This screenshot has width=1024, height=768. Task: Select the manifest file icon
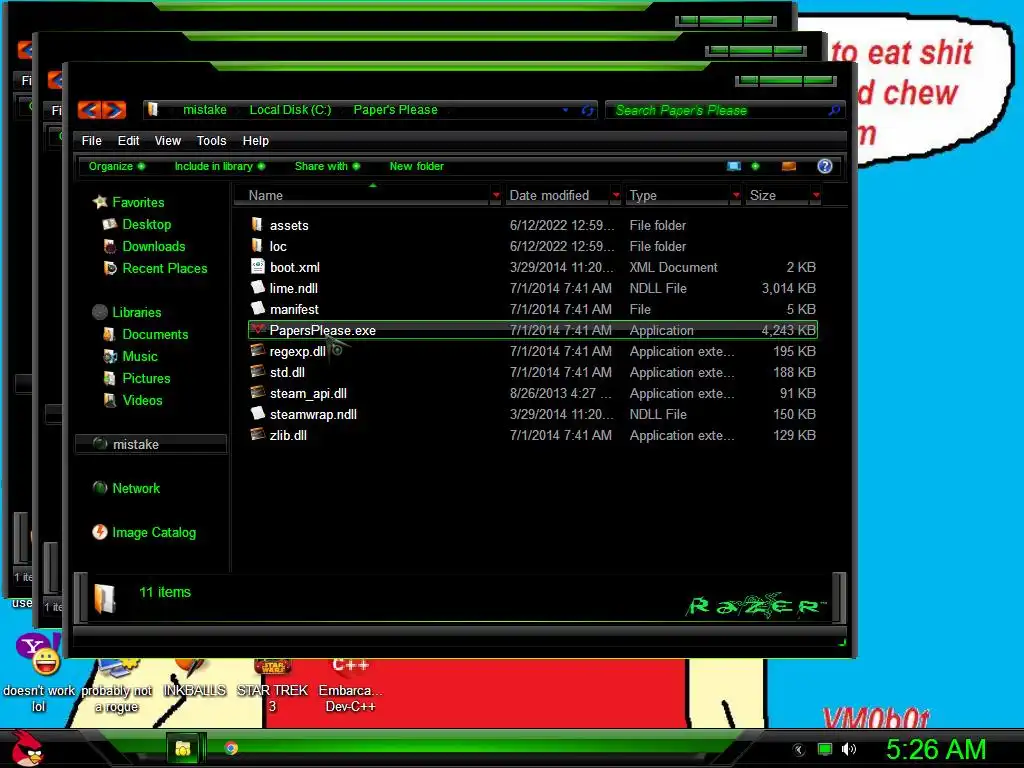[258, 308]
